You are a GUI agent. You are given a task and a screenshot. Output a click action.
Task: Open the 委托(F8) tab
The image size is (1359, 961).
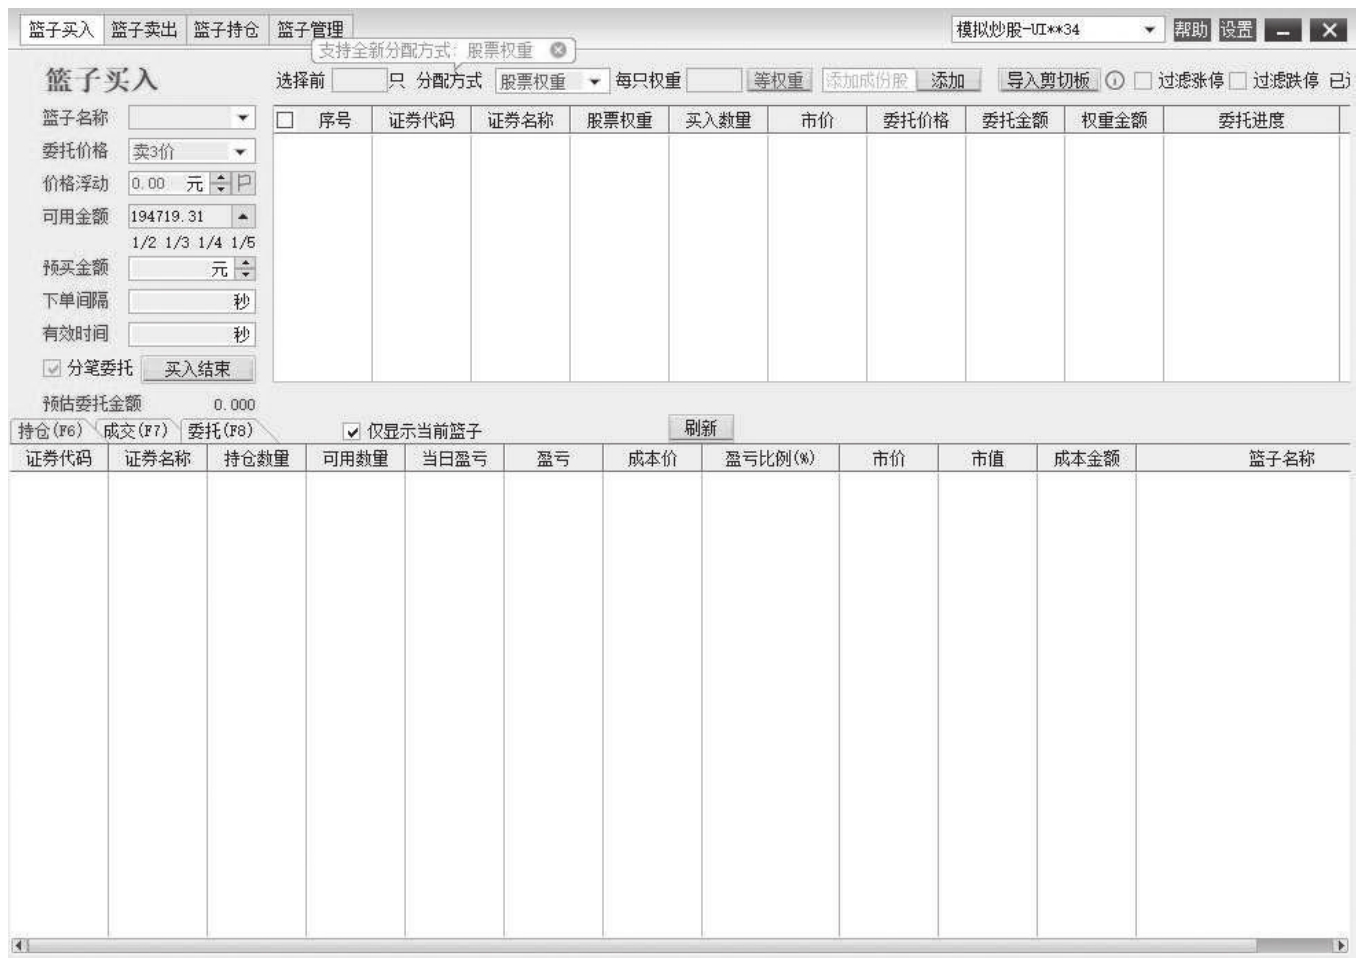coord(220,431)
